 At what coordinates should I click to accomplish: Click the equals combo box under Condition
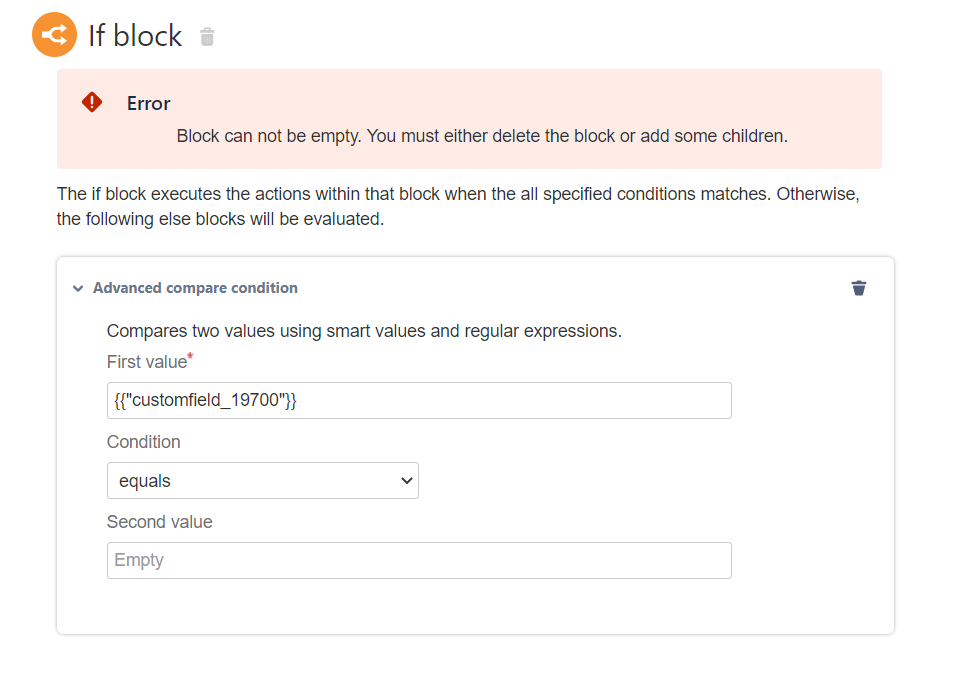coord(262,480)
